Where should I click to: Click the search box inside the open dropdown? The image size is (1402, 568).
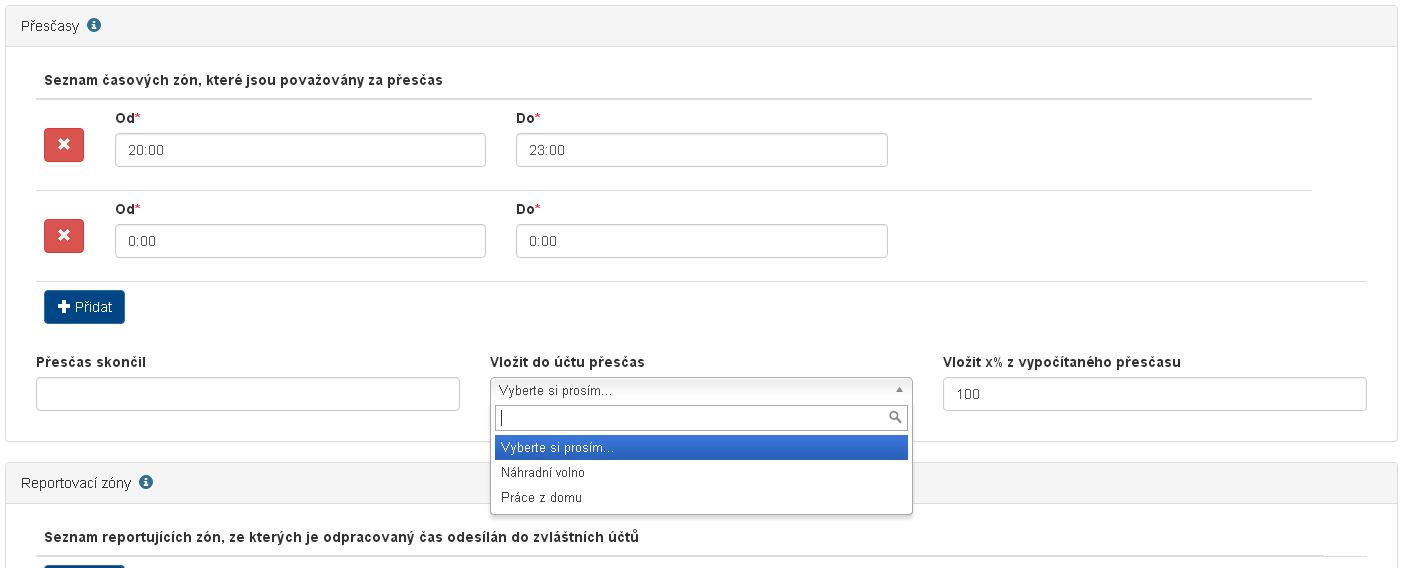click(690, 418)
